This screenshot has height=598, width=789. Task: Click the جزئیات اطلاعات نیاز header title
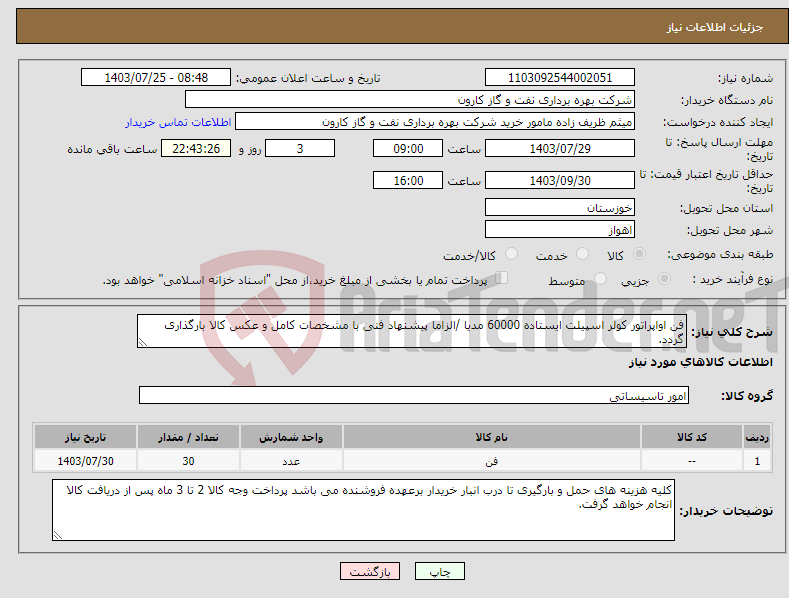[x=715, y=27]
